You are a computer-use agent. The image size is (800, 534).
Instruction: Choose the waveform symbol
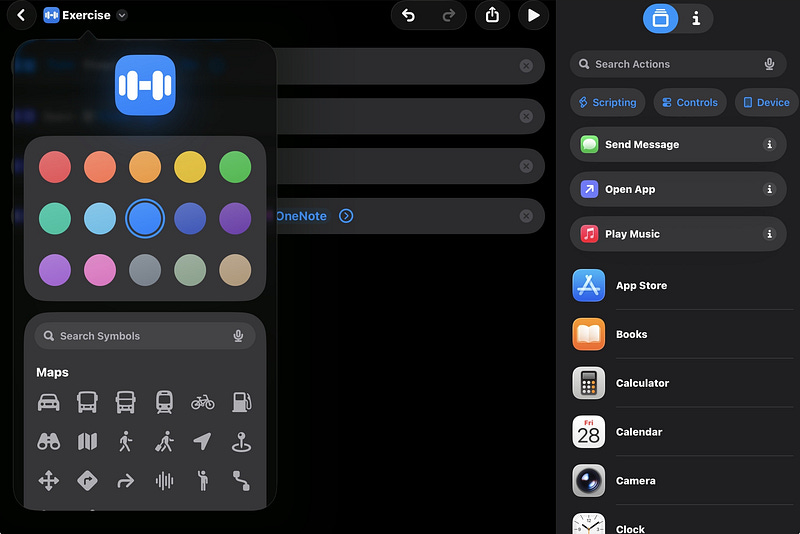(x=164, y=480)
